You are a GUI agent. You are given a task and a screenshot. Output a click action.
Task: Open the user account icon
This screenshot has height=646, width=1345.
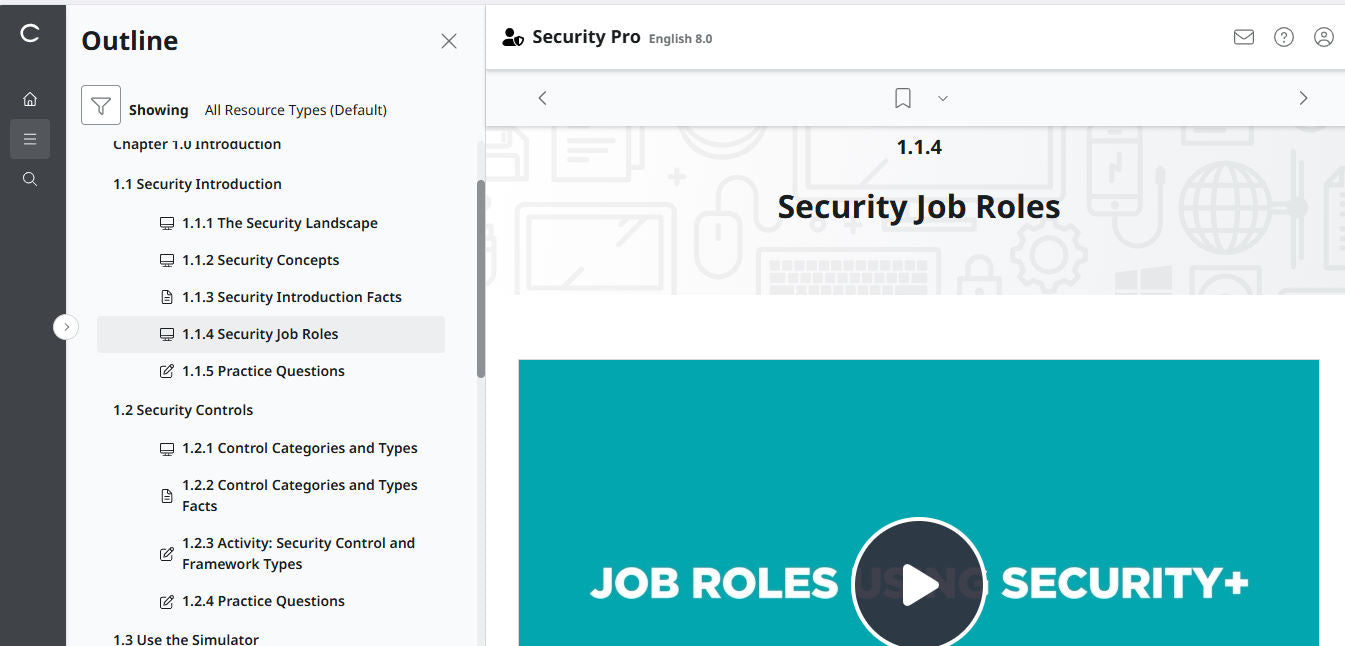1323,36
